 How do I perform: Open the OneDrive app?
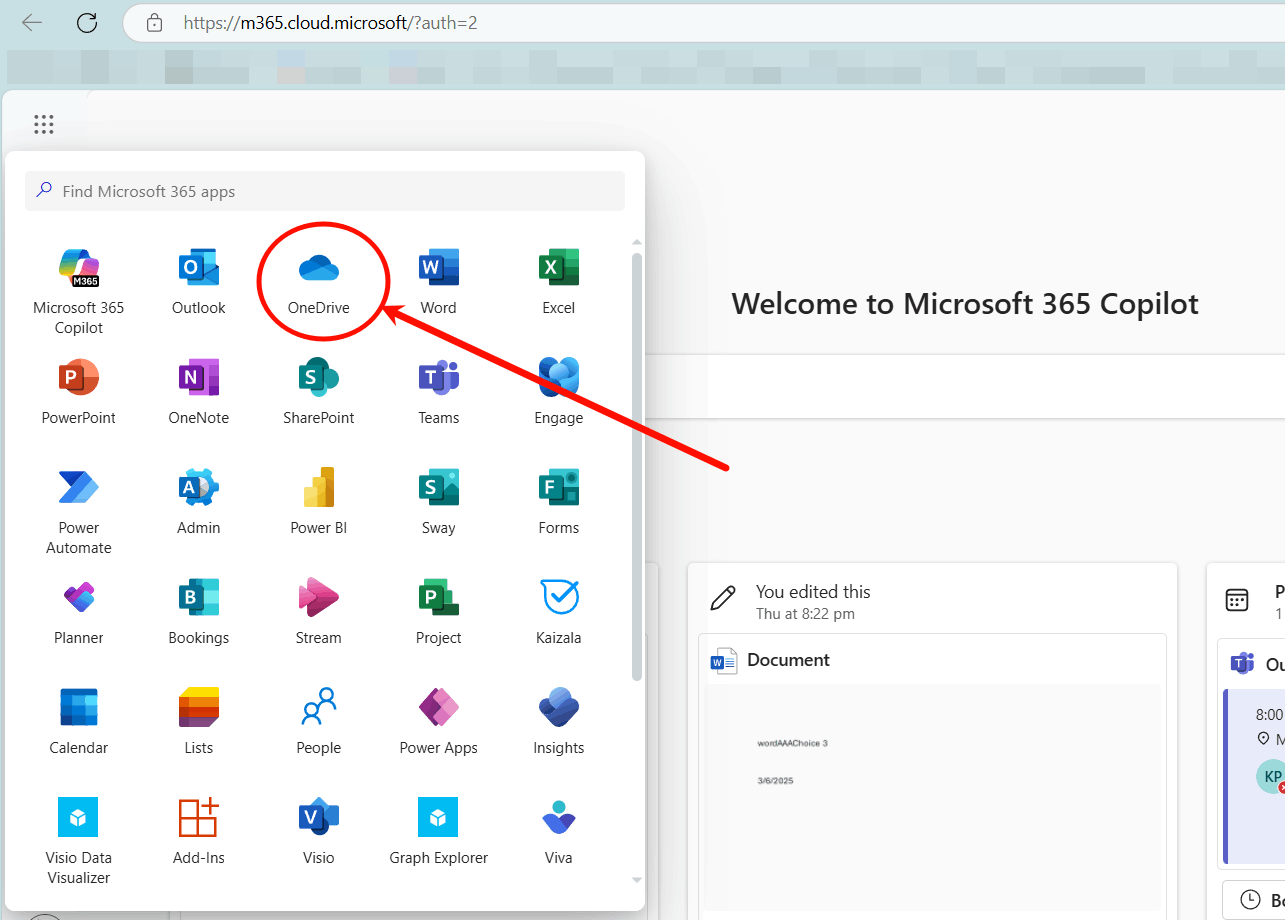(319, 280)
